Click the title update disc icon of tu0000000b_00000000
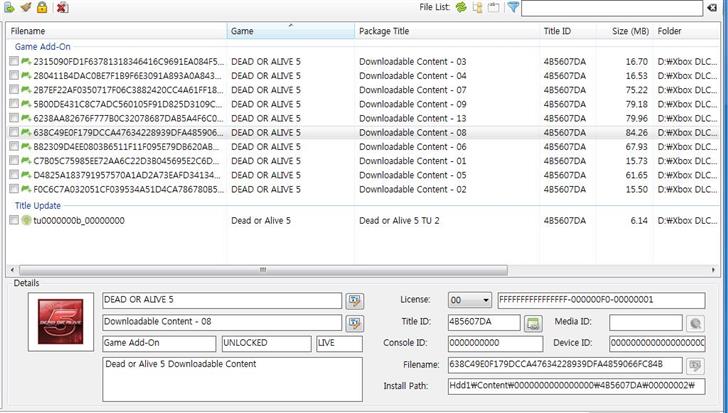Viewport: 728px width, 413px height. pos(26,220)
